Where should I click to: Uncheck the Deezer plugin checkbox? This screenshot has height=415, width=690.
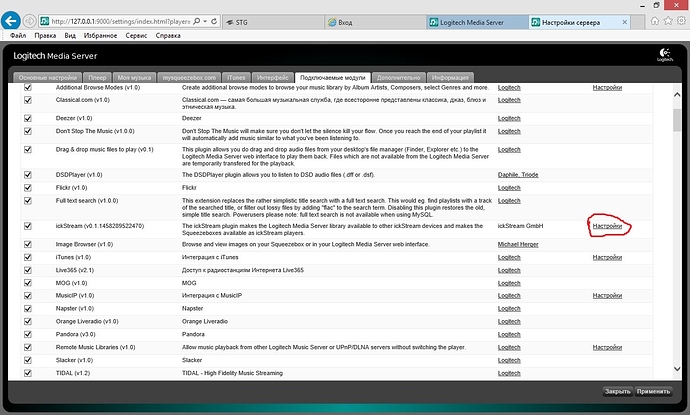(28, 118)
